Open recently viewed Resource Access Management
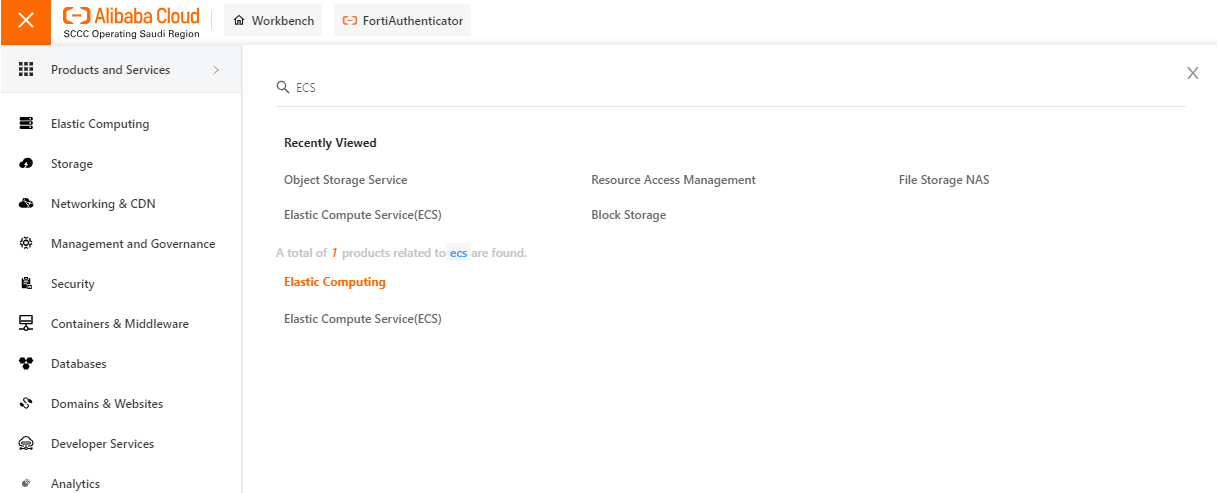Image resolution: width=1218 pixels, height=493 pixels. pyautogui.click(x=673, y=180)
